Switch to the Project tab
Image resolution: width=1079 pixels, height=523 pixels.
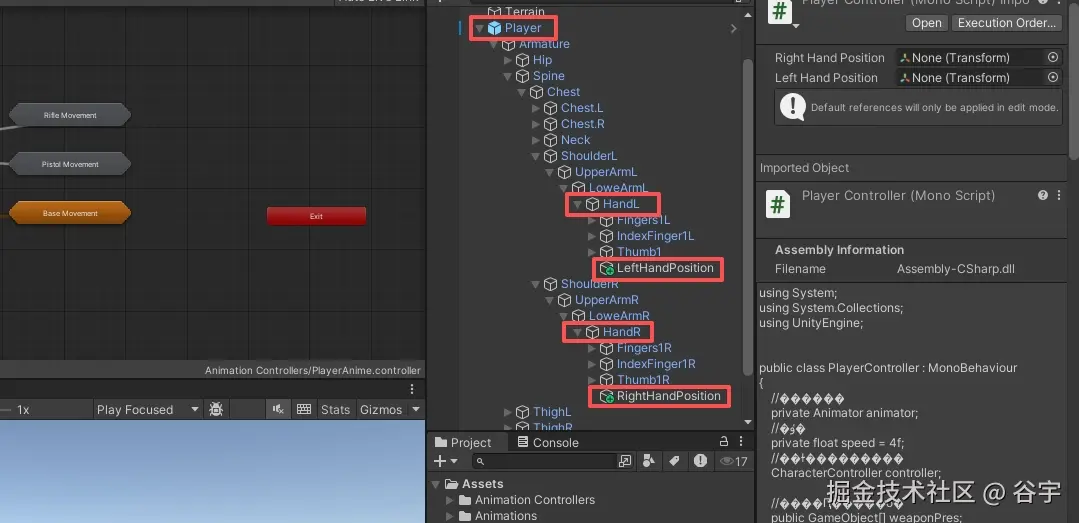click(x=463, y=442)
